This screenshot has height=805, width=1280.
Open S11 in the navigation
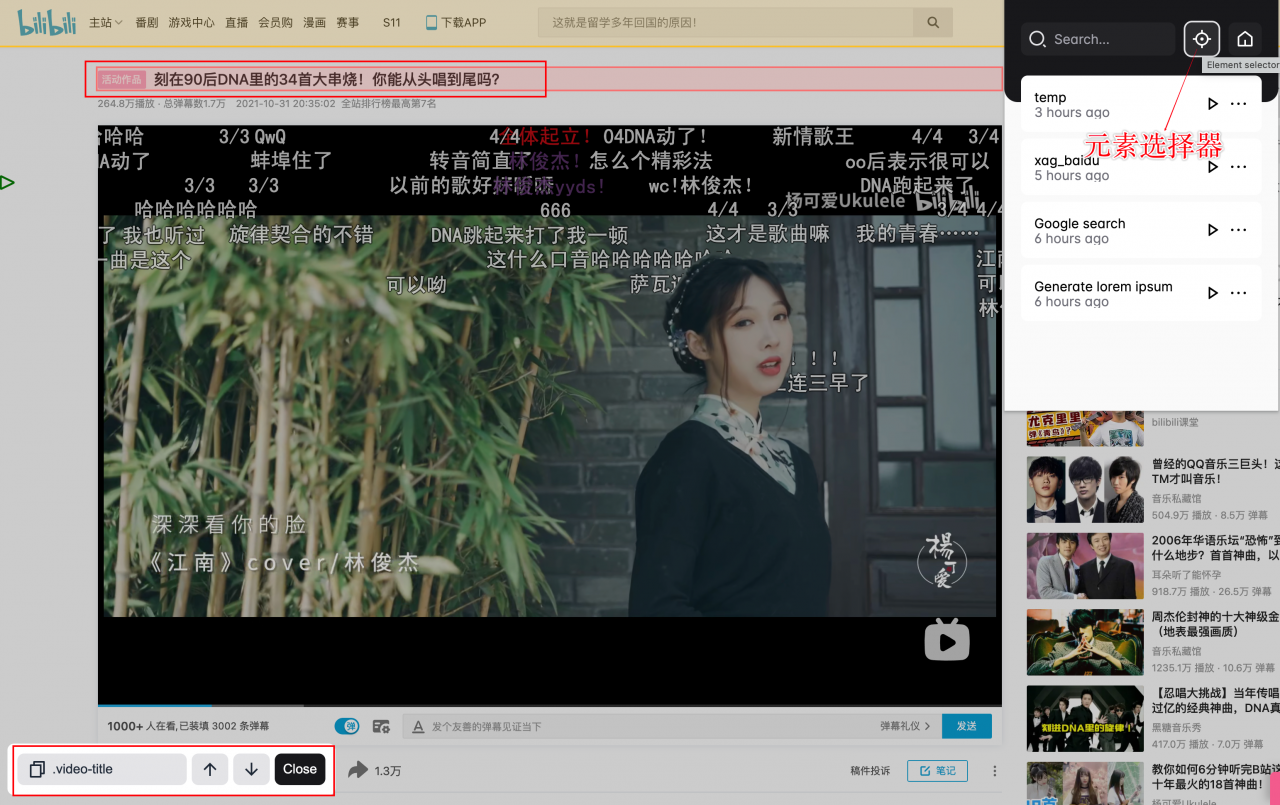pos(391,22)
